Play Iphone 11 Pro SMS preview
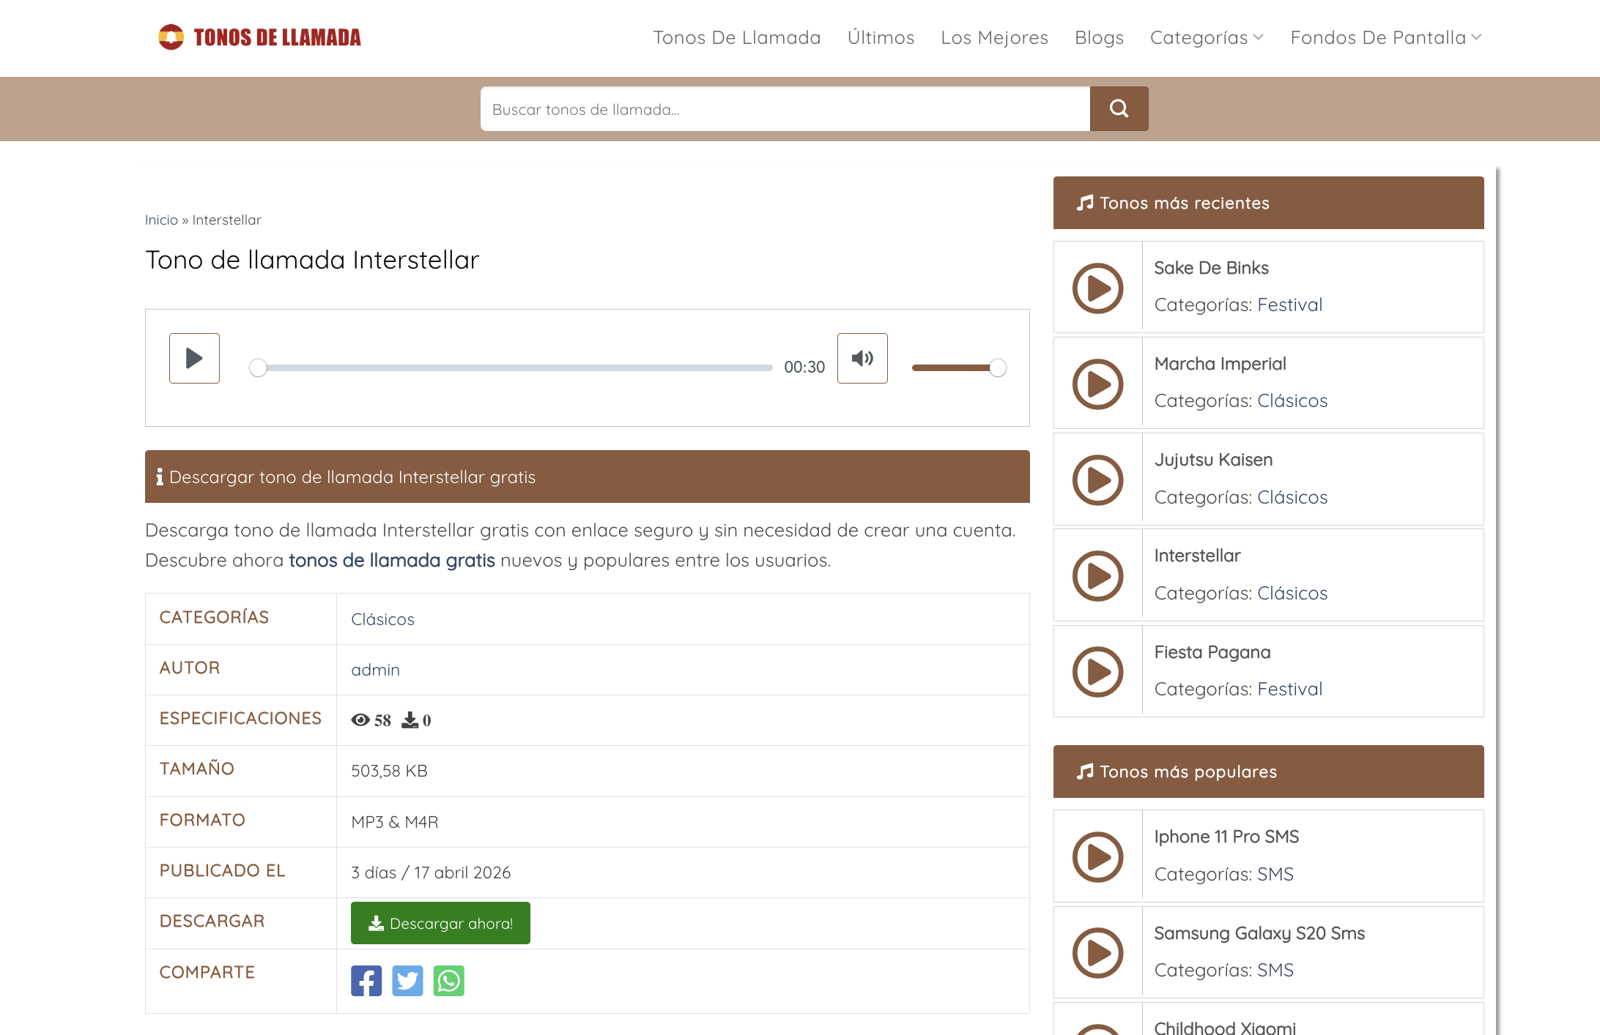 [x=1098, y=857]
